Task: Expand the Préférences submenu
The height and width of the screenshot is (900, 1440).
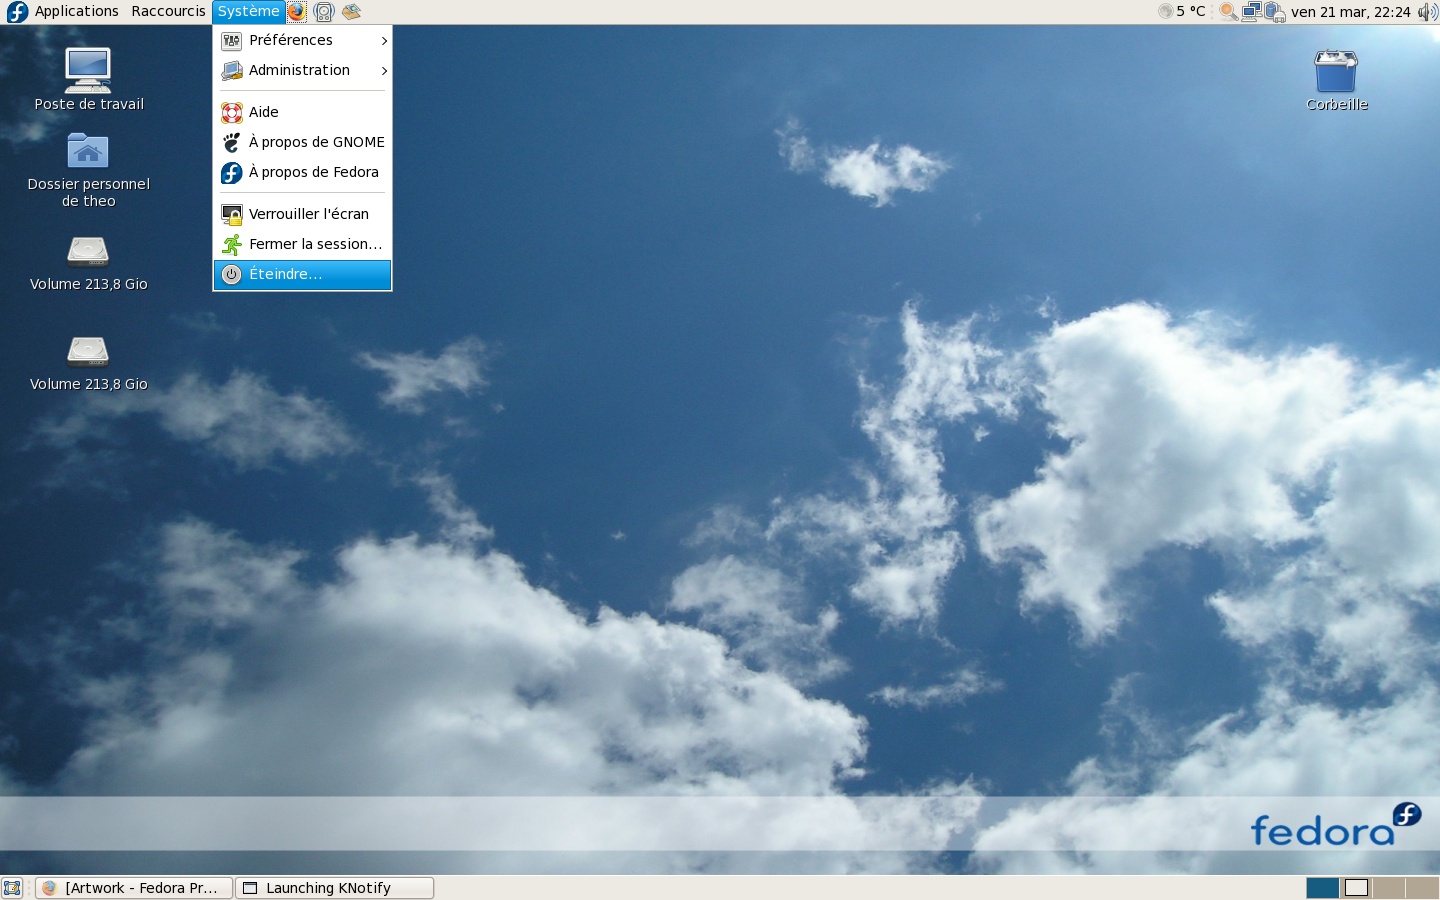Action: [302, 40]
